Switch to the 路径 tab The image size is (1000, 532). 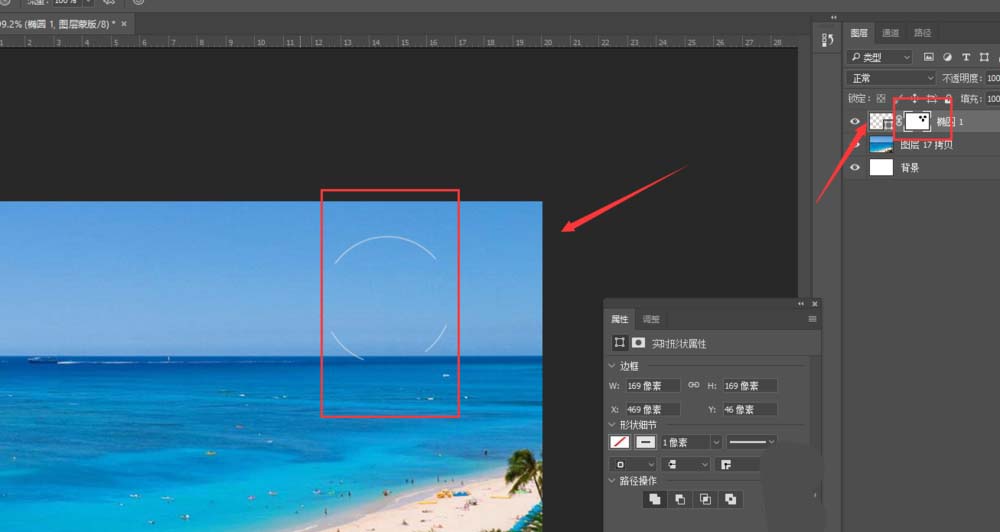[x=922, y=33]
